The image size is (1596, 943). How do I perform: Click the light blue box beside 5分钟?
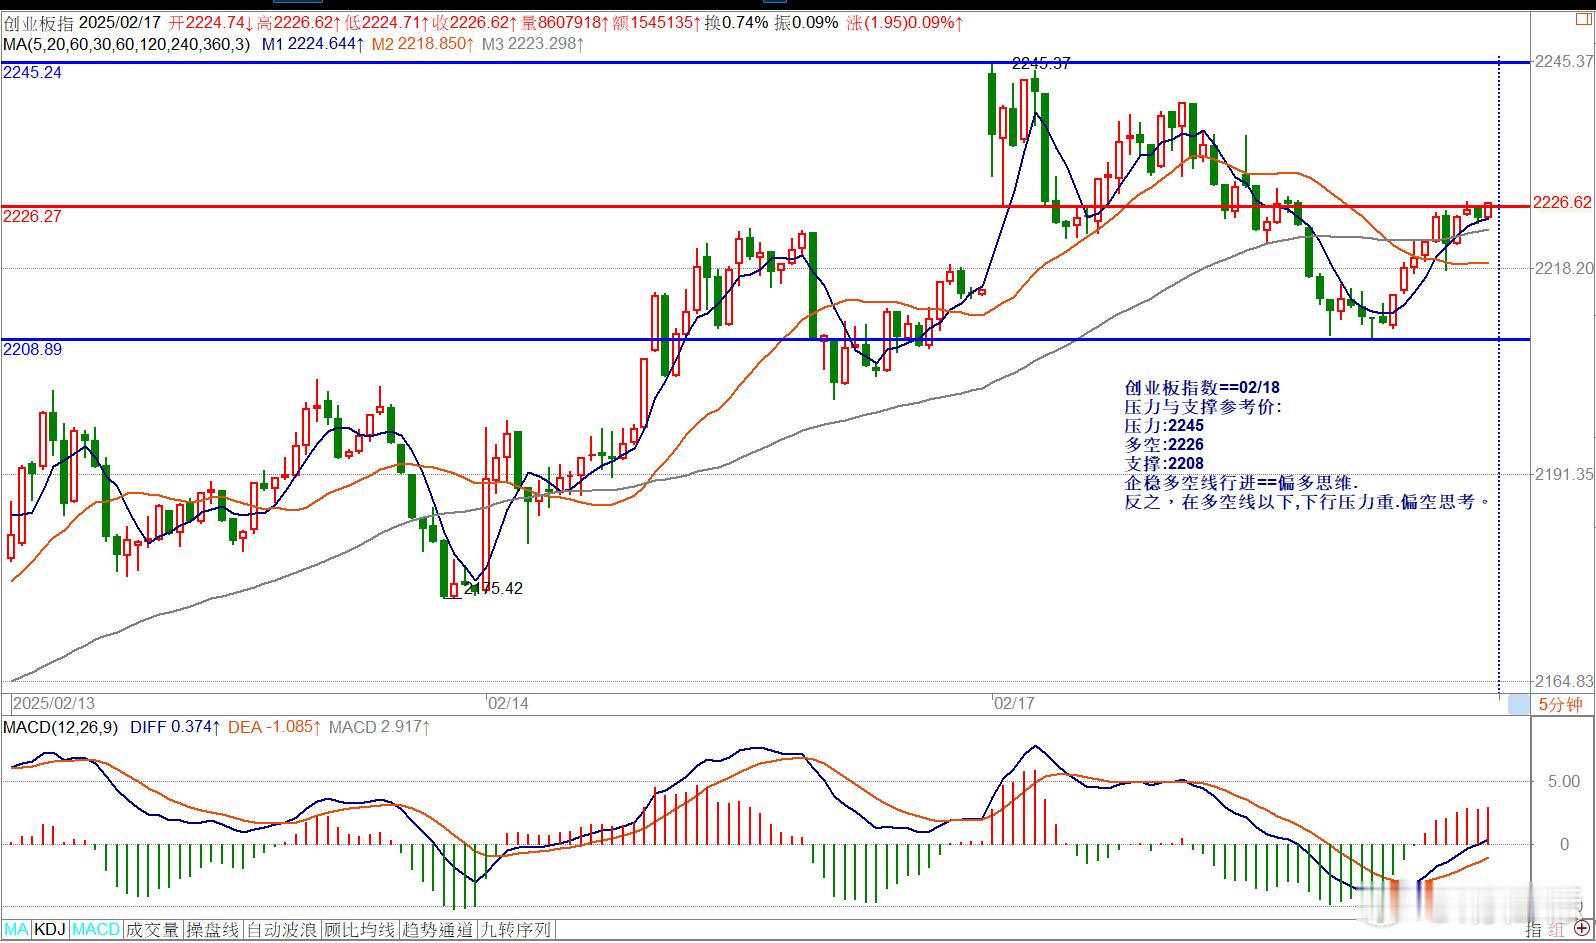point(1518,704)
